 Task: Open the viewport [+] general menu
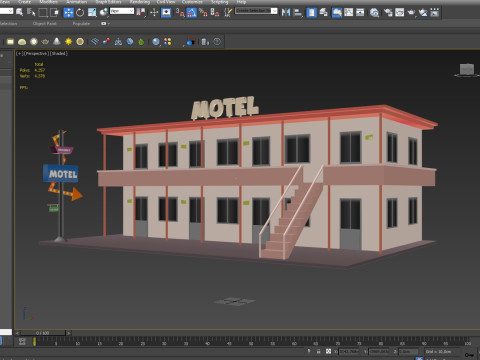(x=20, y=53)
